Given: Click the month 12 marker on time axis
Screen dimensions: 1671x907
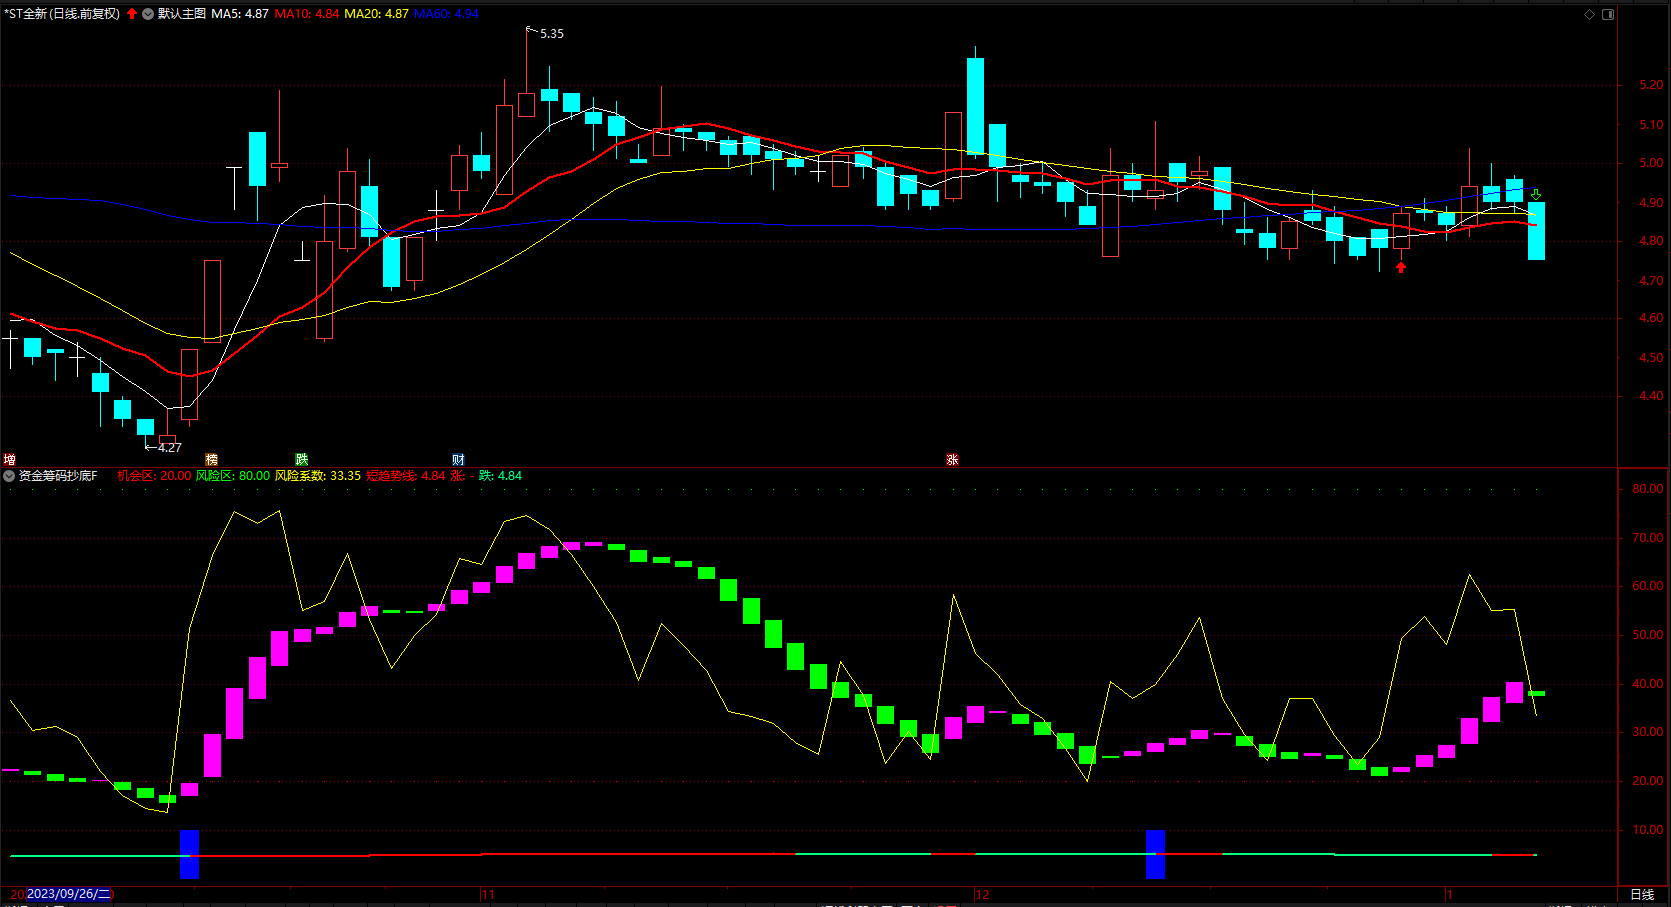Looking at the screenshot, I should click(x=982, y=895).
